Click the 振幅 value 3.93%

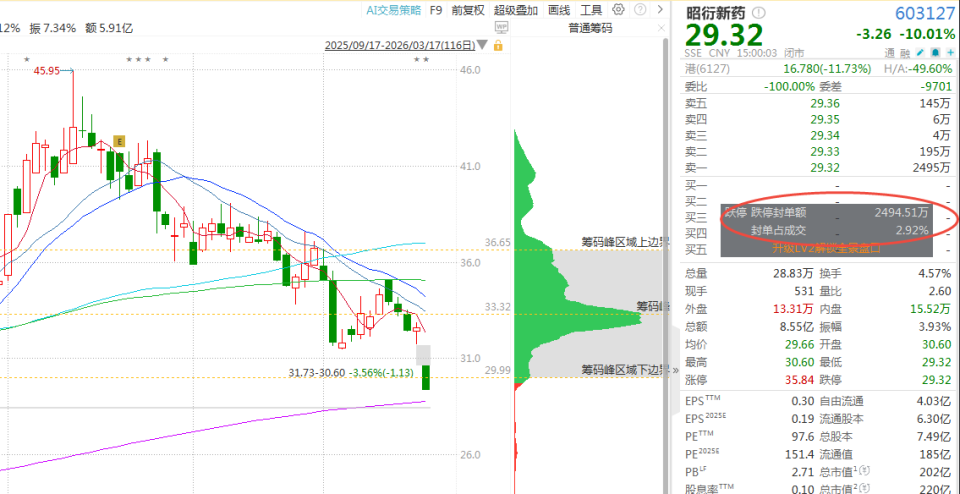(934, 327)
